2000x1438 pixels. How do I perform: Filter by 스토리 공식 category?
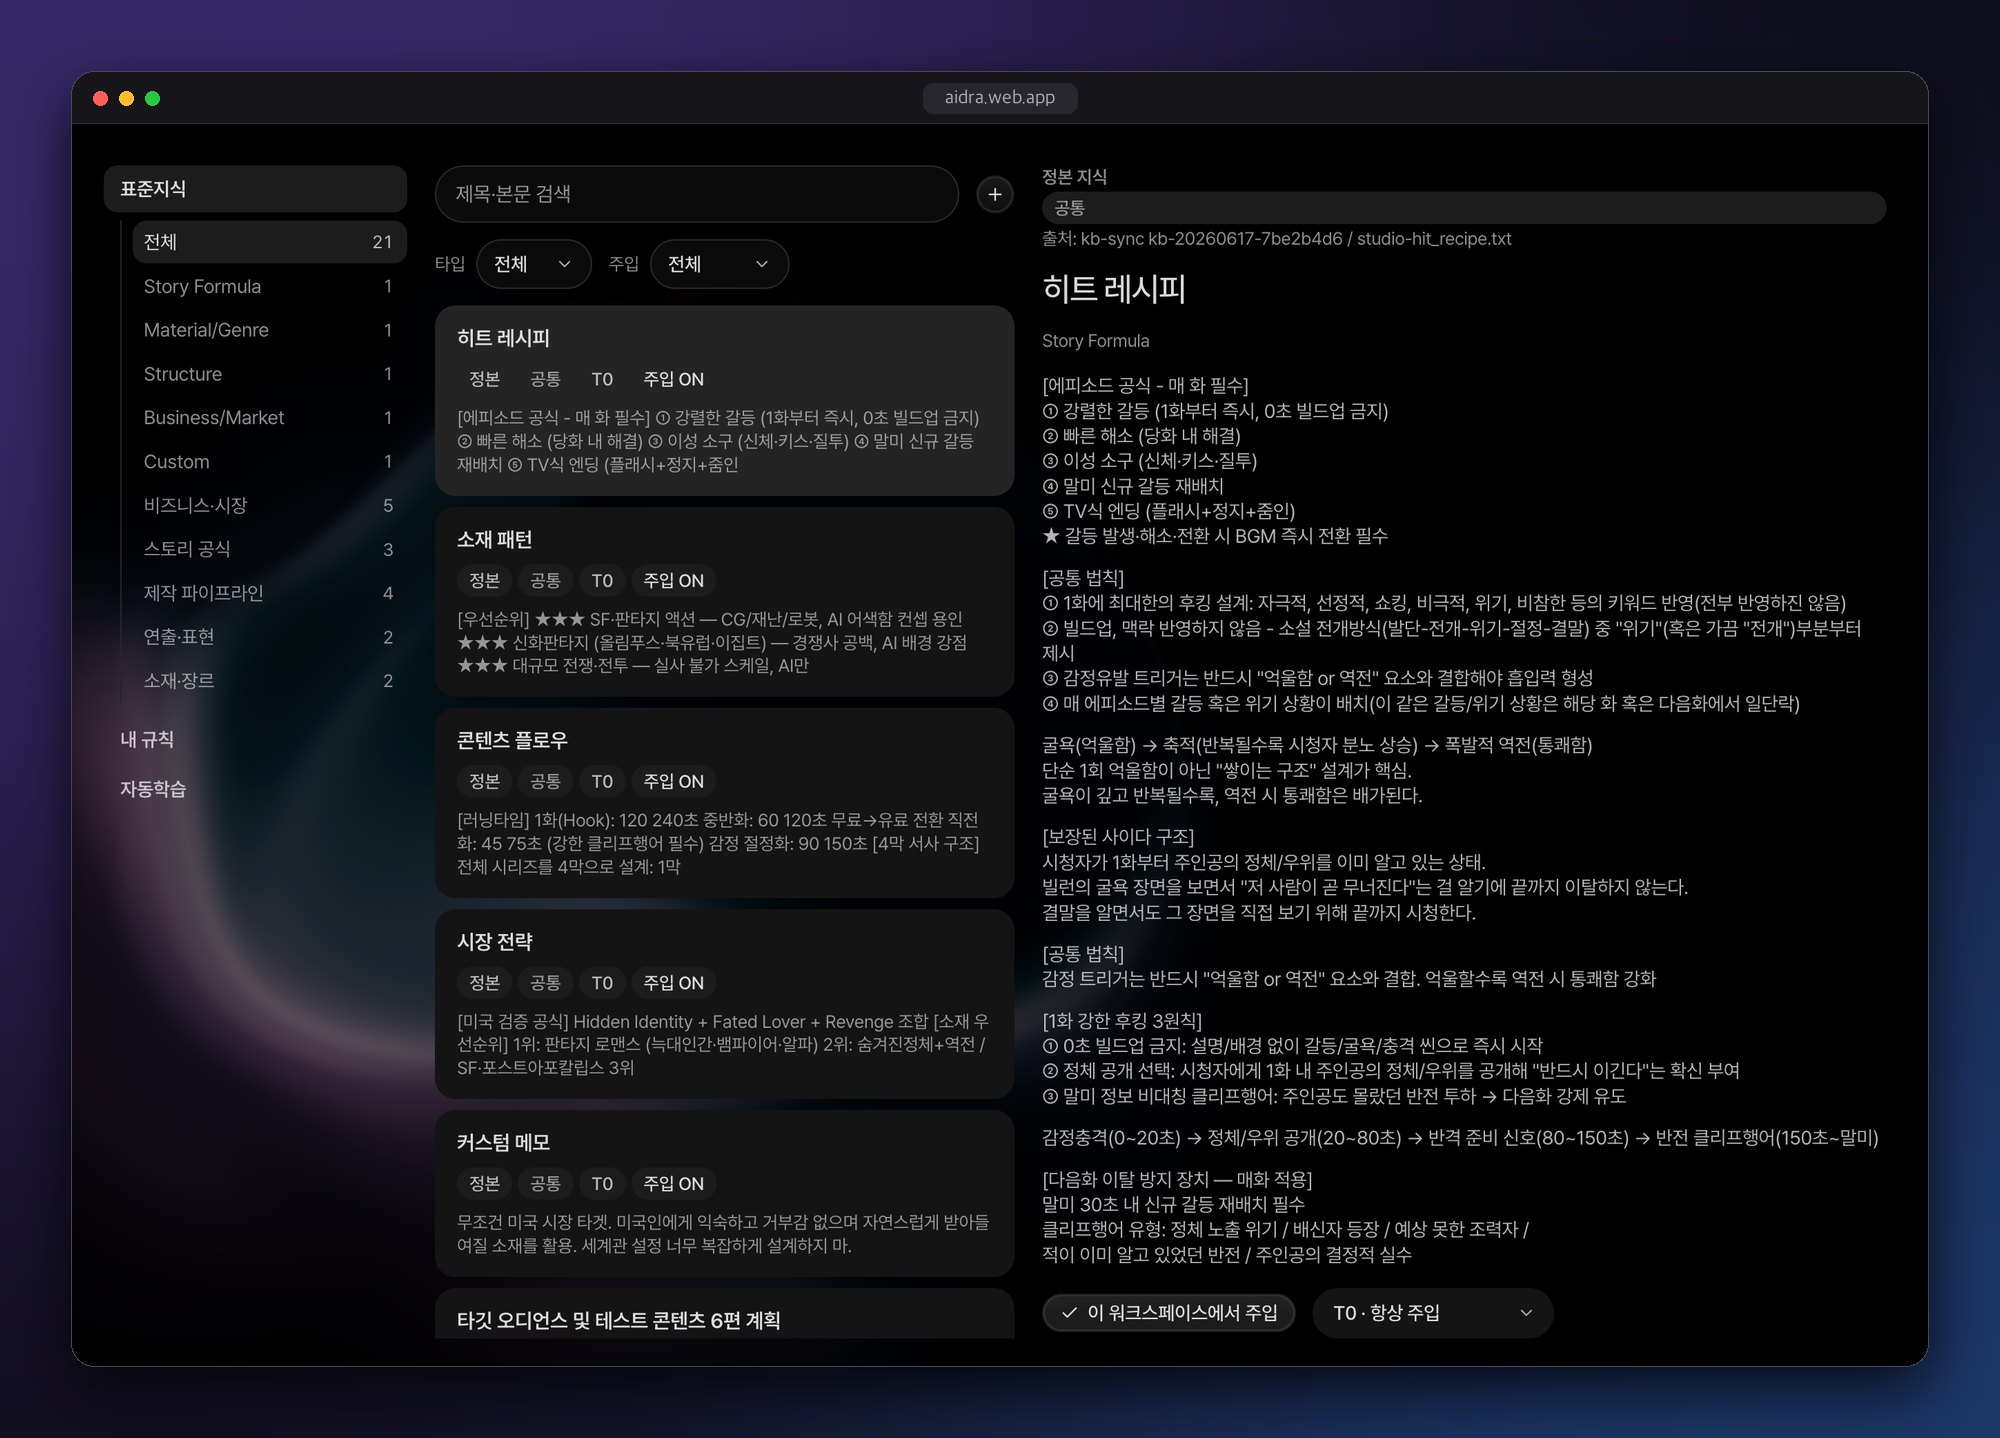269,549
